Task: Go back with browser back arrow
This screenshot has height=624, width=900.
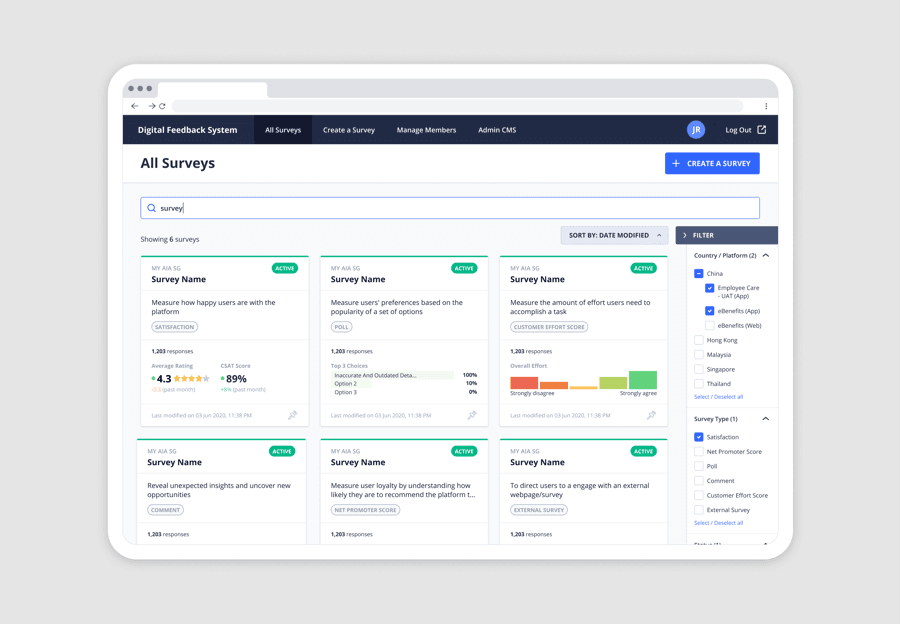Action: [x=134, y=106]
